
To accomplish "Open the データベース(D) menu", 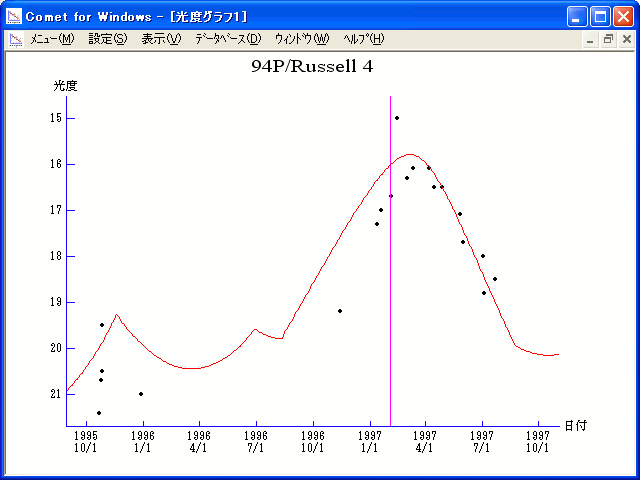I will pyautogui.click(x=228, y=39).
